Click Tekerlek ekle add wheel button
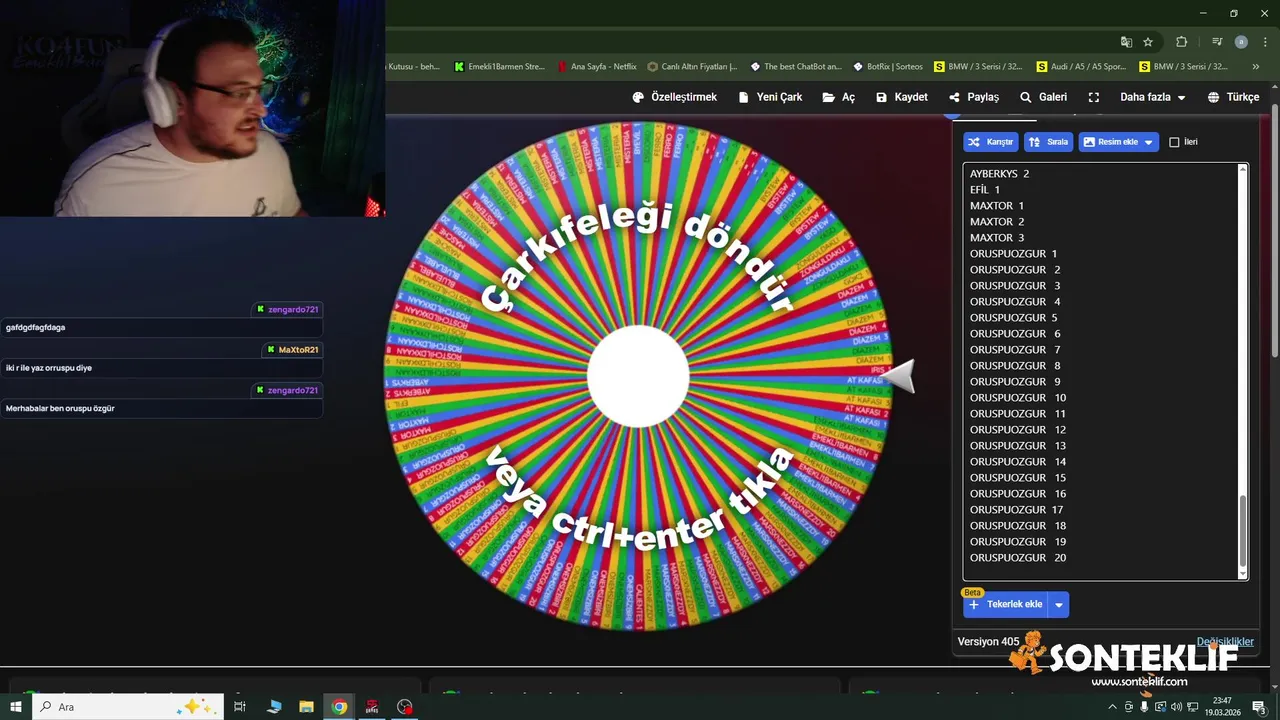 click(x=1005, y=604)
